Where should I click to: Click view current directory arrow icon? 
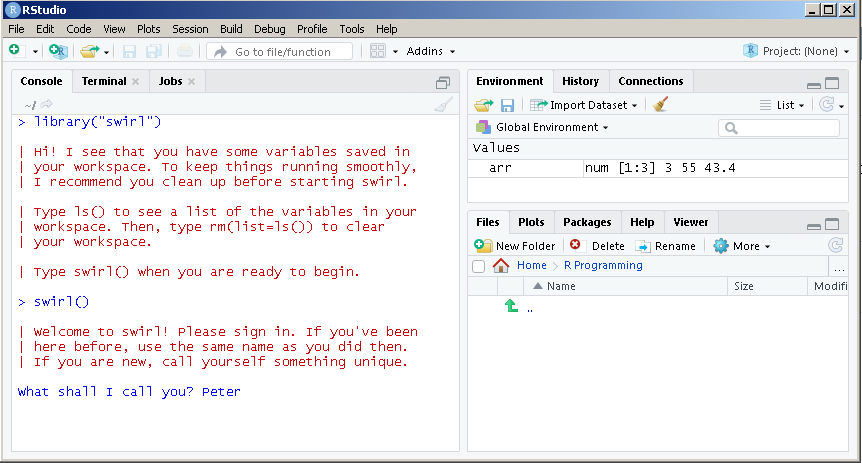click(x=47, y=104)
